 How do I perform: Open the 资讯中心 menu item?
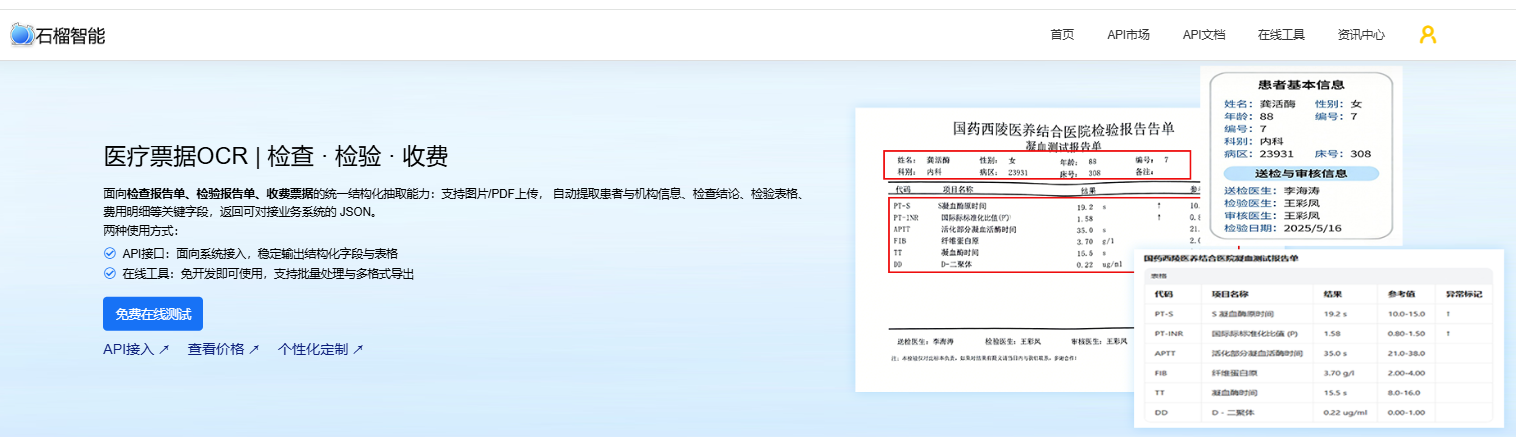point(1361,35)
